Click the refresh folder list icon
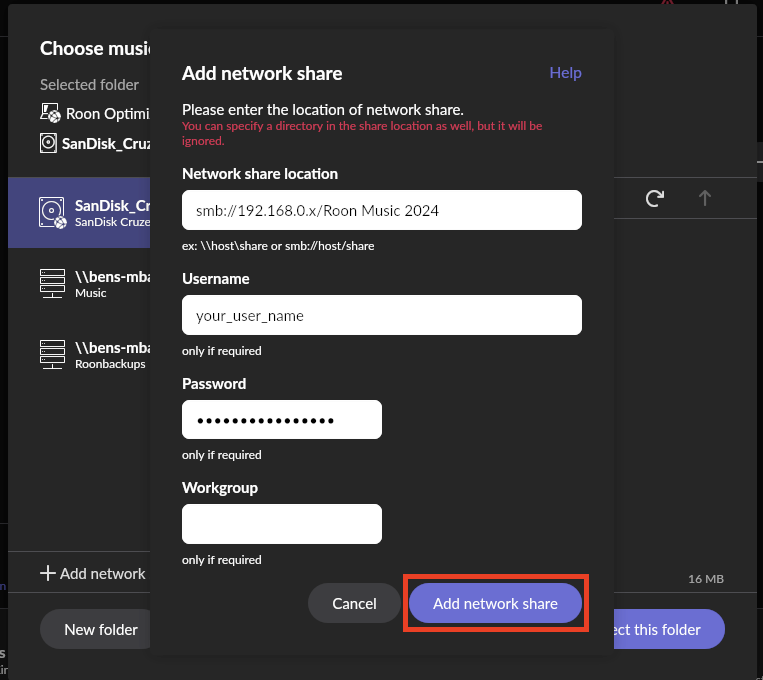The width and height of the screenshot is (763, 680). pyautogui.click(x=654, y=198)
